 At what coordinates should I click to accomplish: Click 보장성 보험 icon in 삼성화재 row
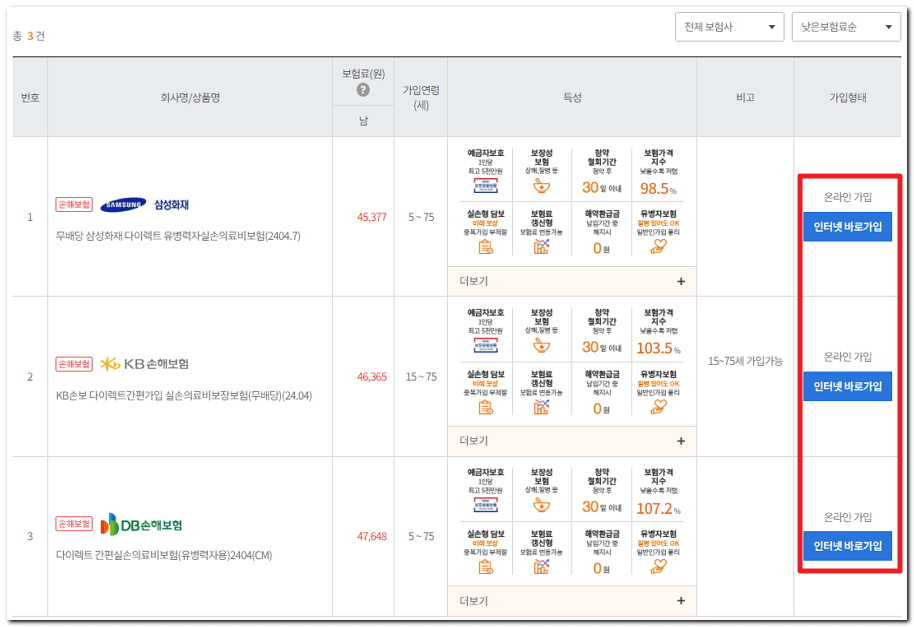coord(542,186)
